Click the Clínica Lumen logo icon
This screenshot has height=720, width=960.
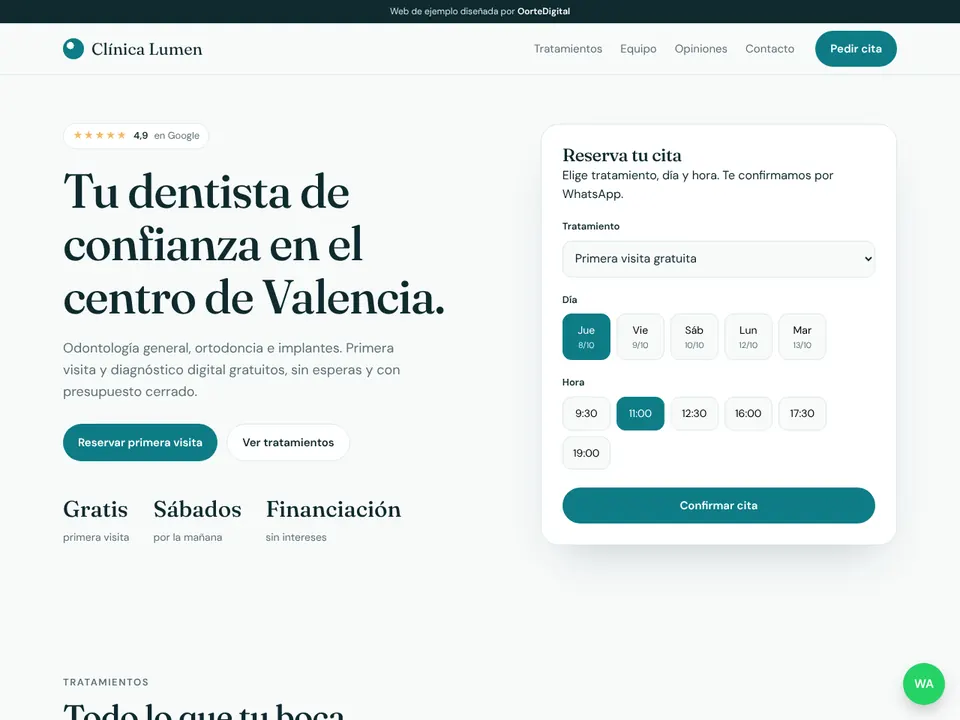coord(73,49)
